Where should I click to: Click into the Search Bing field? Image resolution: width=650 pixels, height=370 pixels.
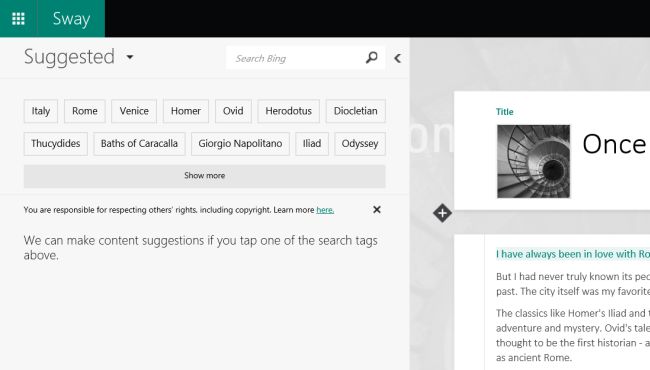(x=295, y=58)
